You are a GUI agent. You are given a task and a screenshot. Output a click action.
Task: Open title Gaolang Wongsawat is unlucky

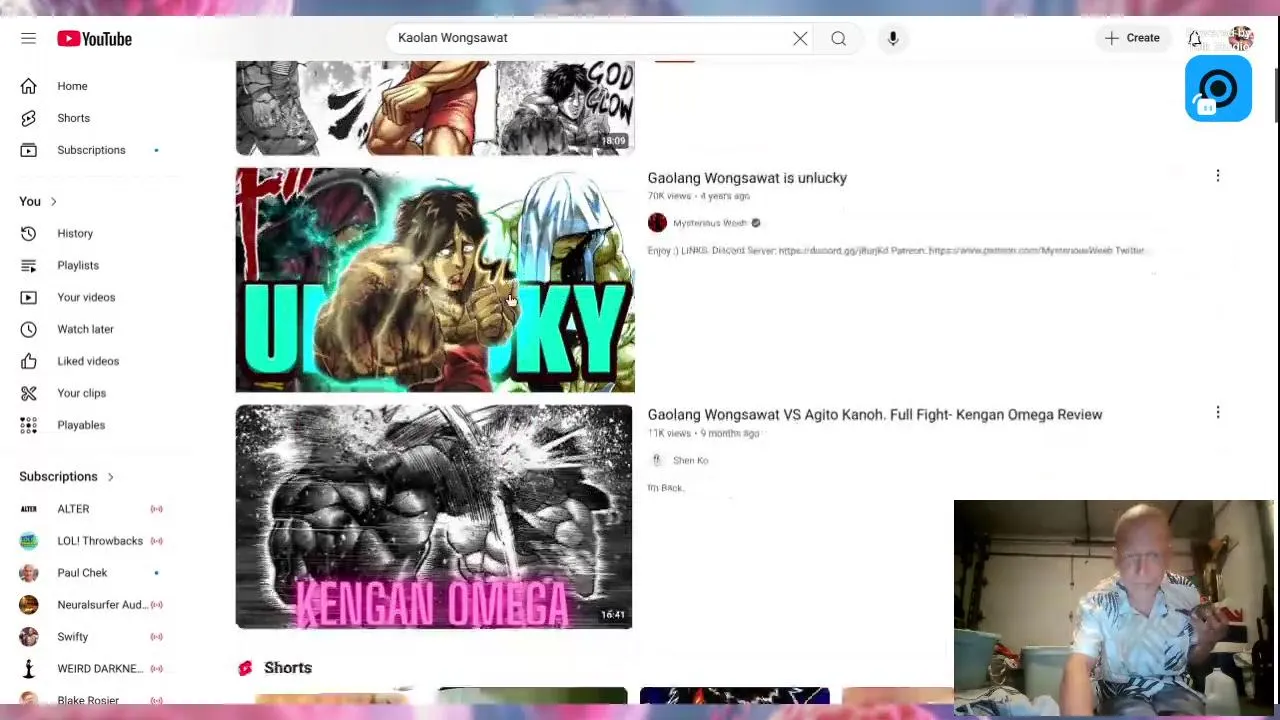click(747, 178)
